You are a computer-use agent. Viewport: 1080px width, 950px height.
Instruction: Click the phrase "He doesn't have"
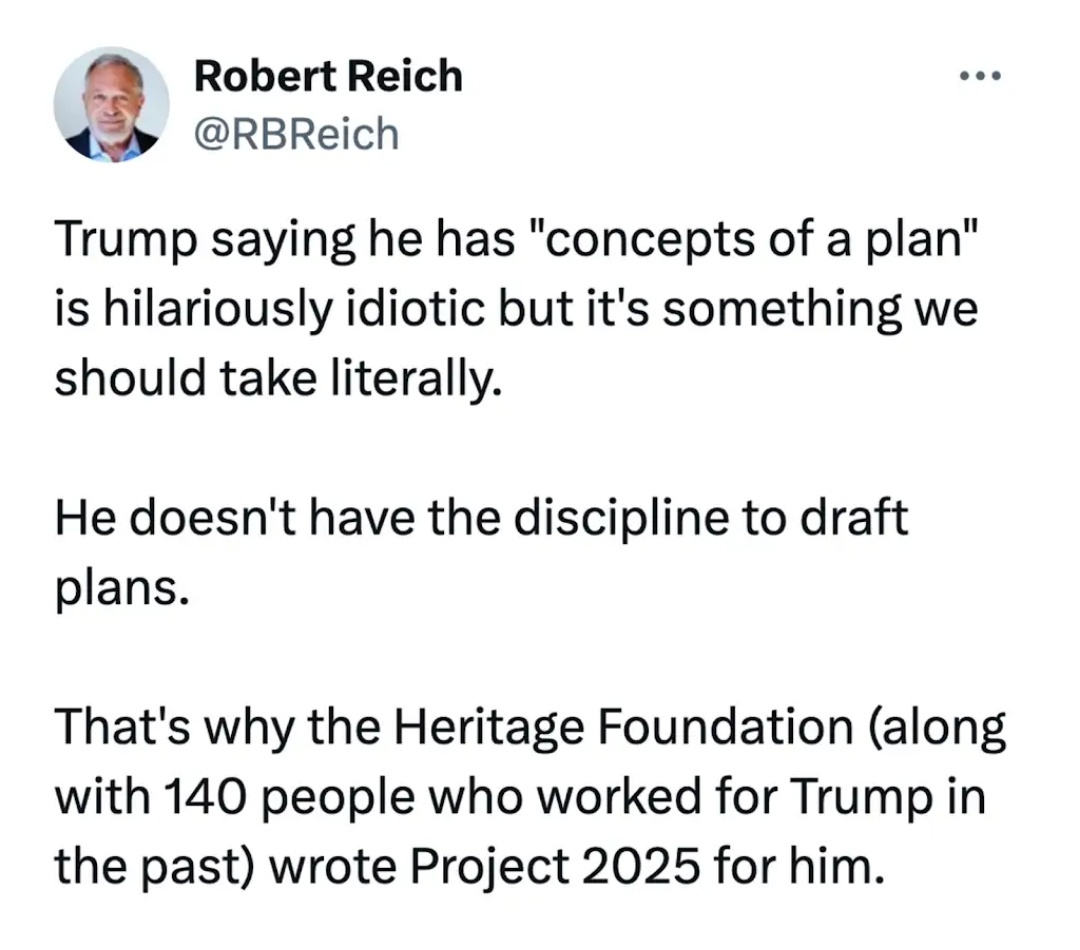pos(235,518)
